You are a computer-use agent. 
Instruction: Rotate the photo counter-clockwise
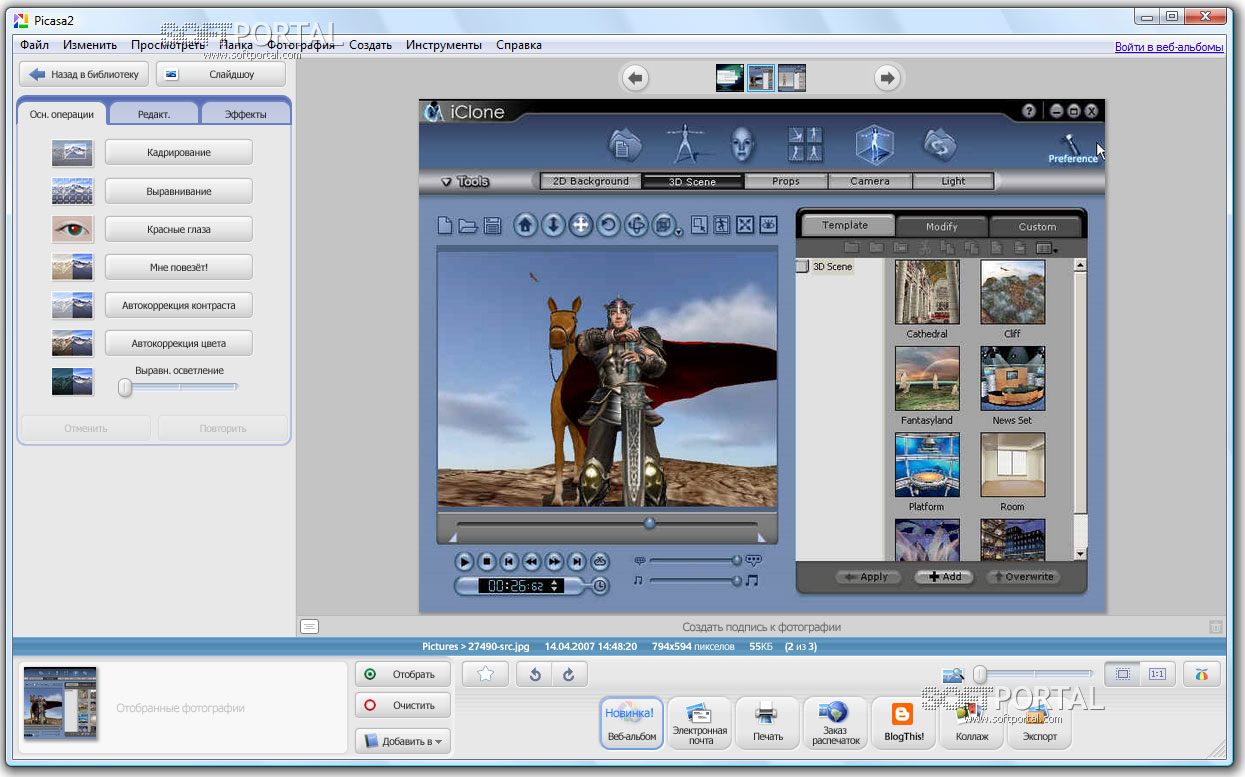535,675
